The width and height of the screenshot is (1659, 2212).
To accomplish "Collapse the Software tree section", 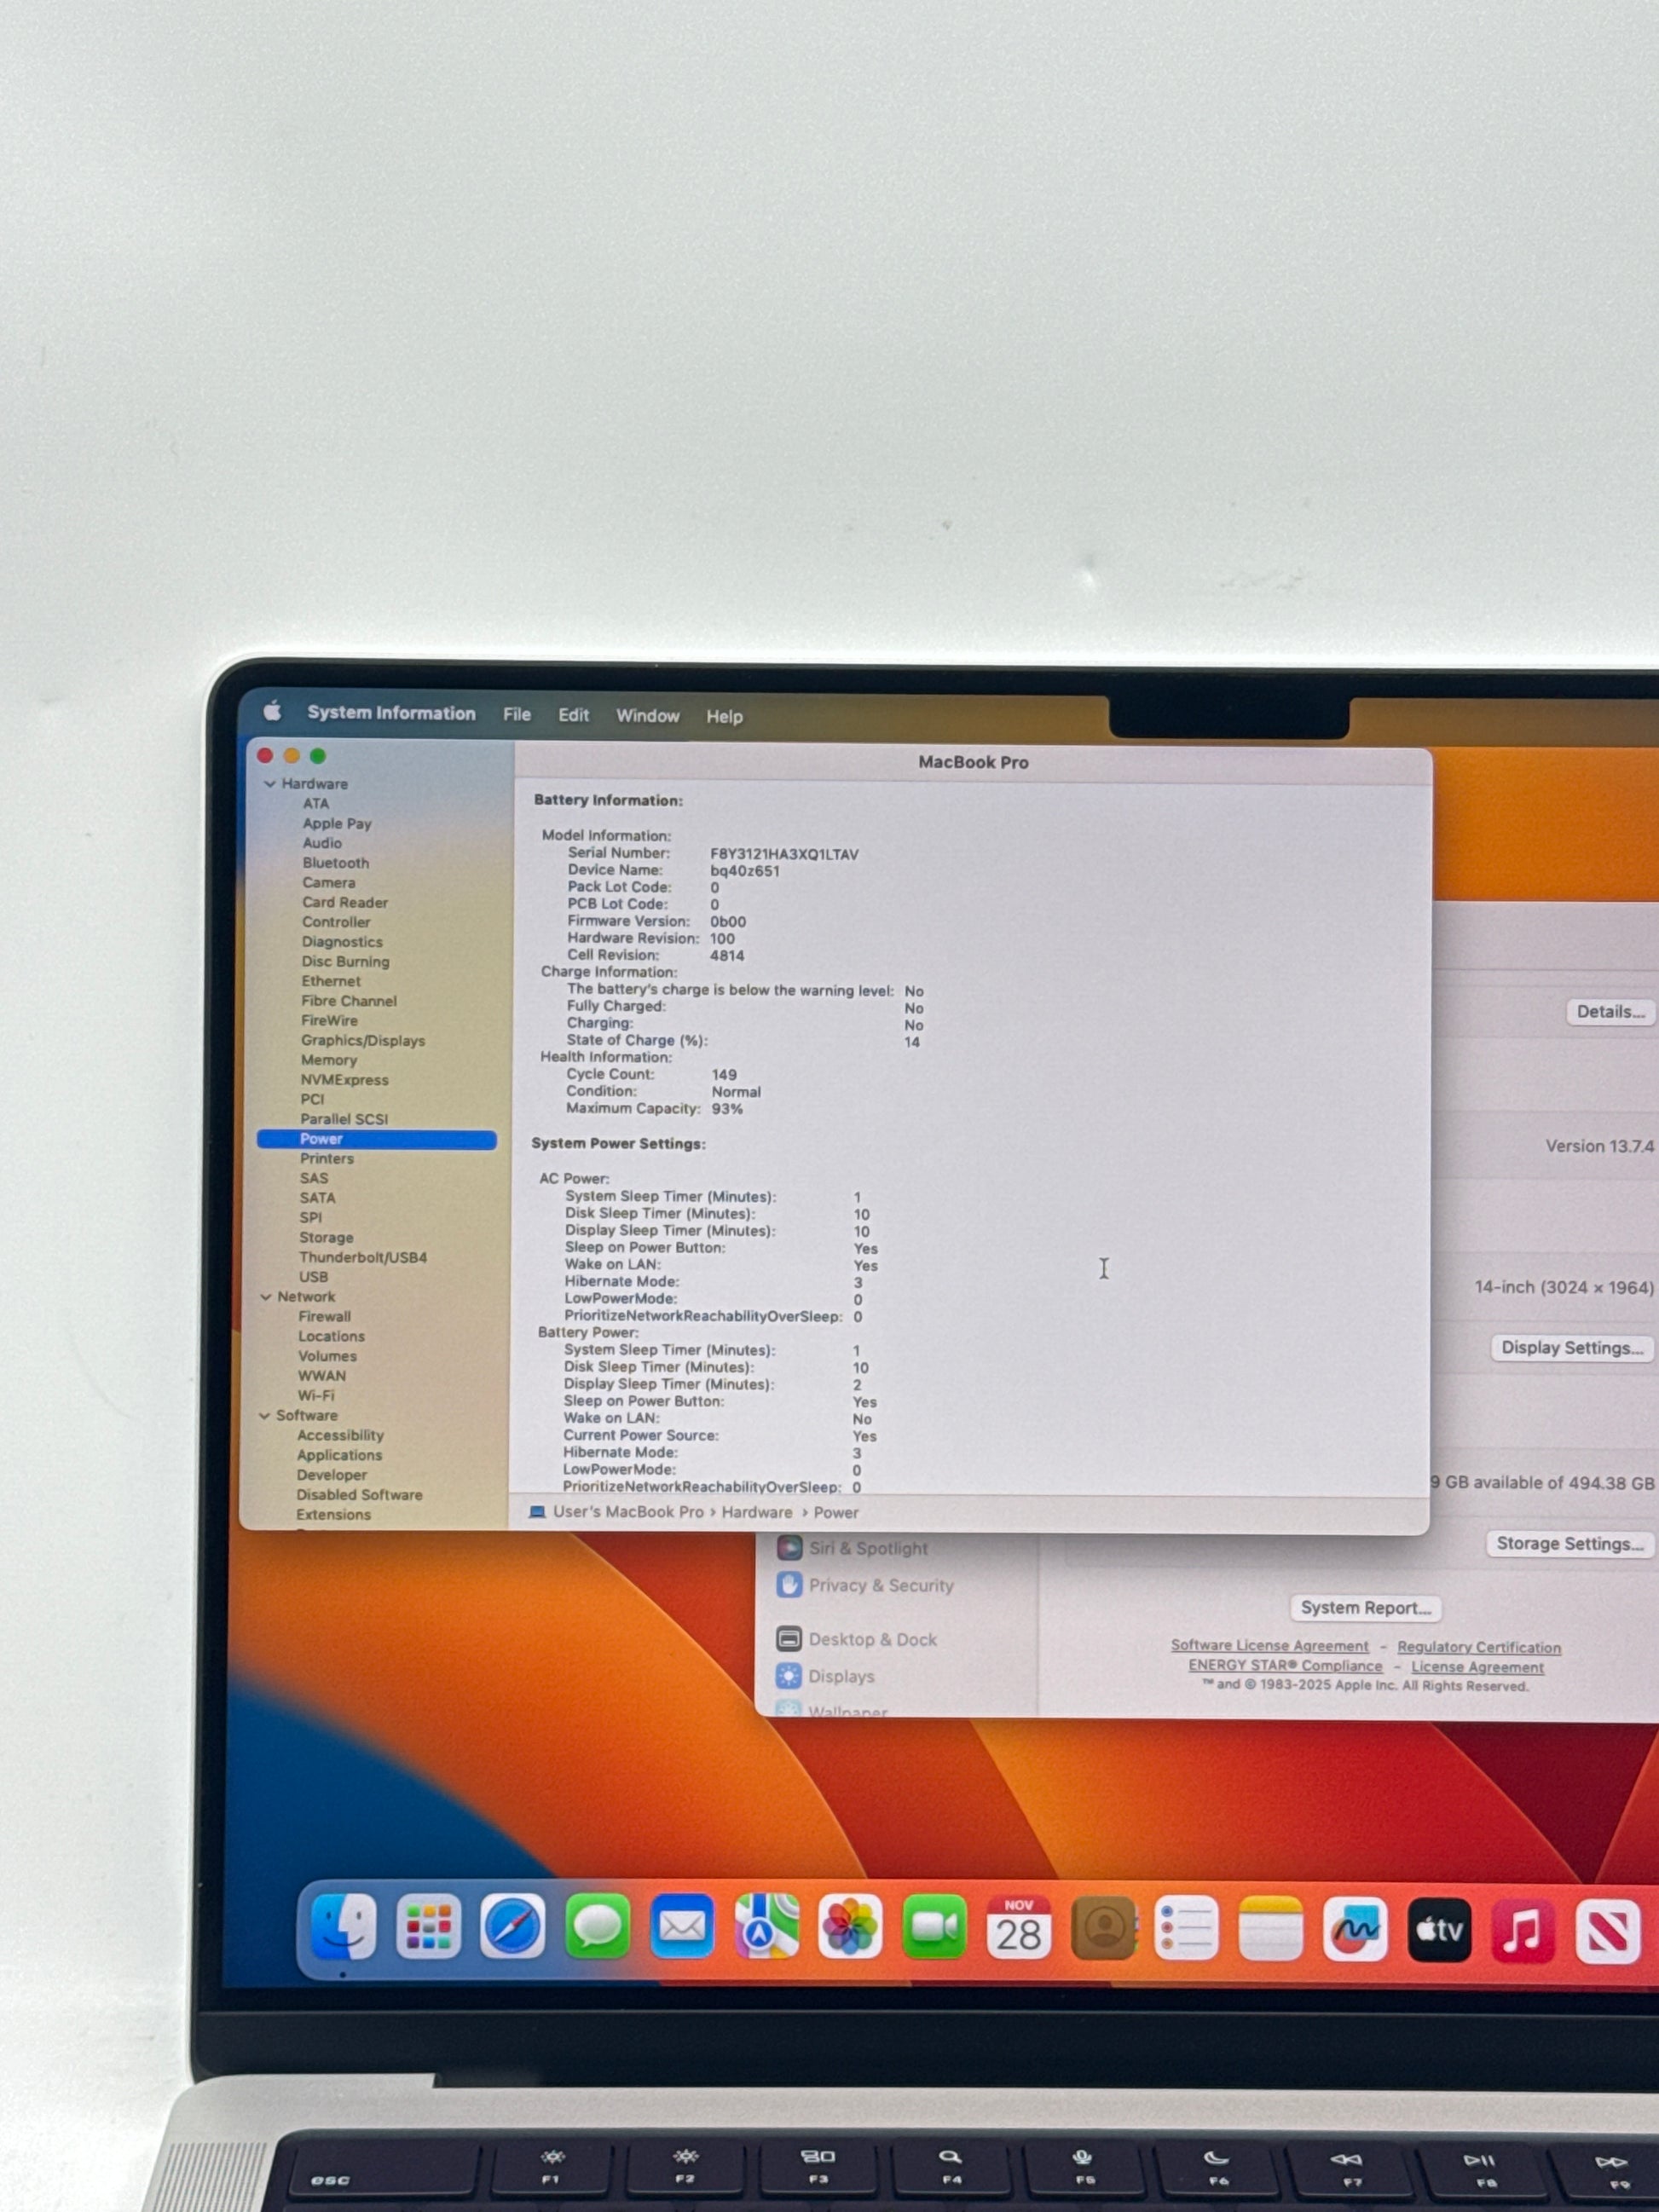I will (265, 1416).
